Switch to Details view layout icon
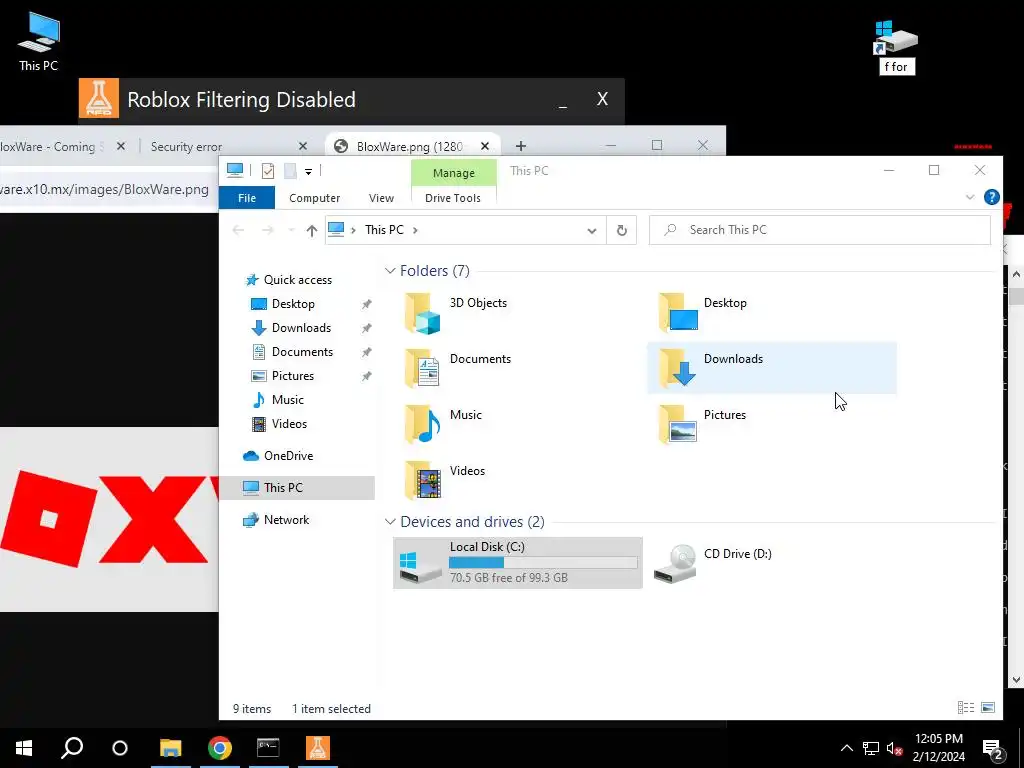 click(x=966, y=707)
